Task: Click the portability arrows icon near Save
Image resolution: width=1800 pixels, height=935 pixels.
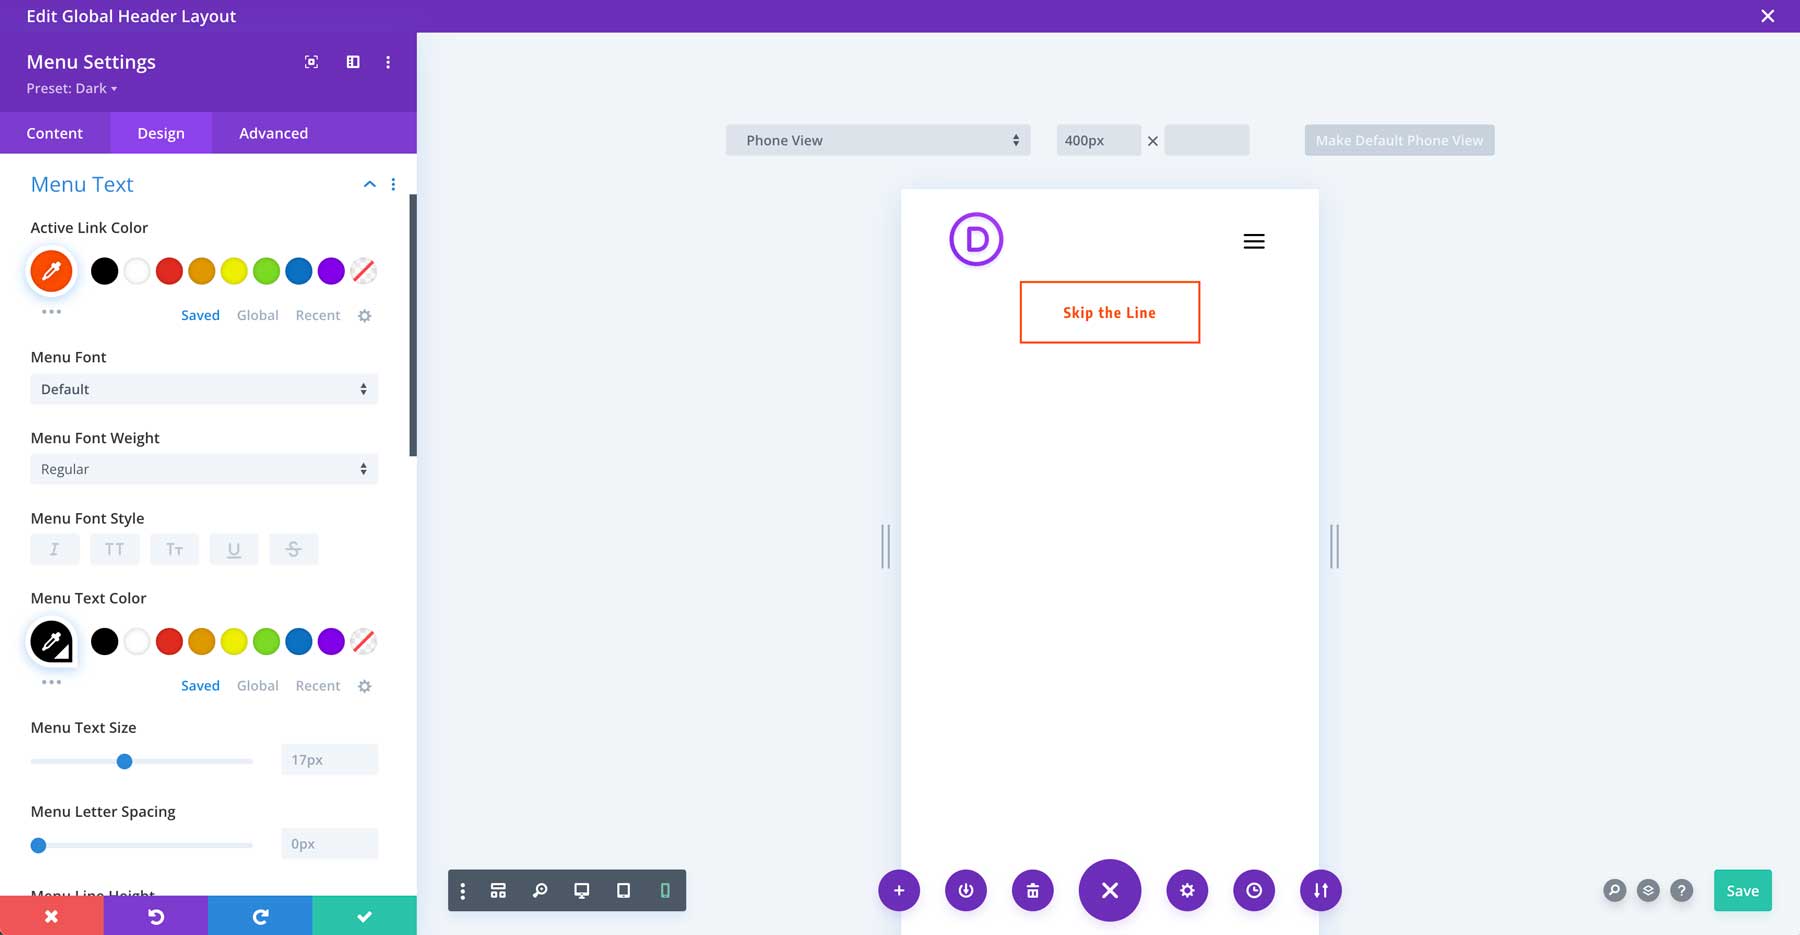Action: [1320, 890]
